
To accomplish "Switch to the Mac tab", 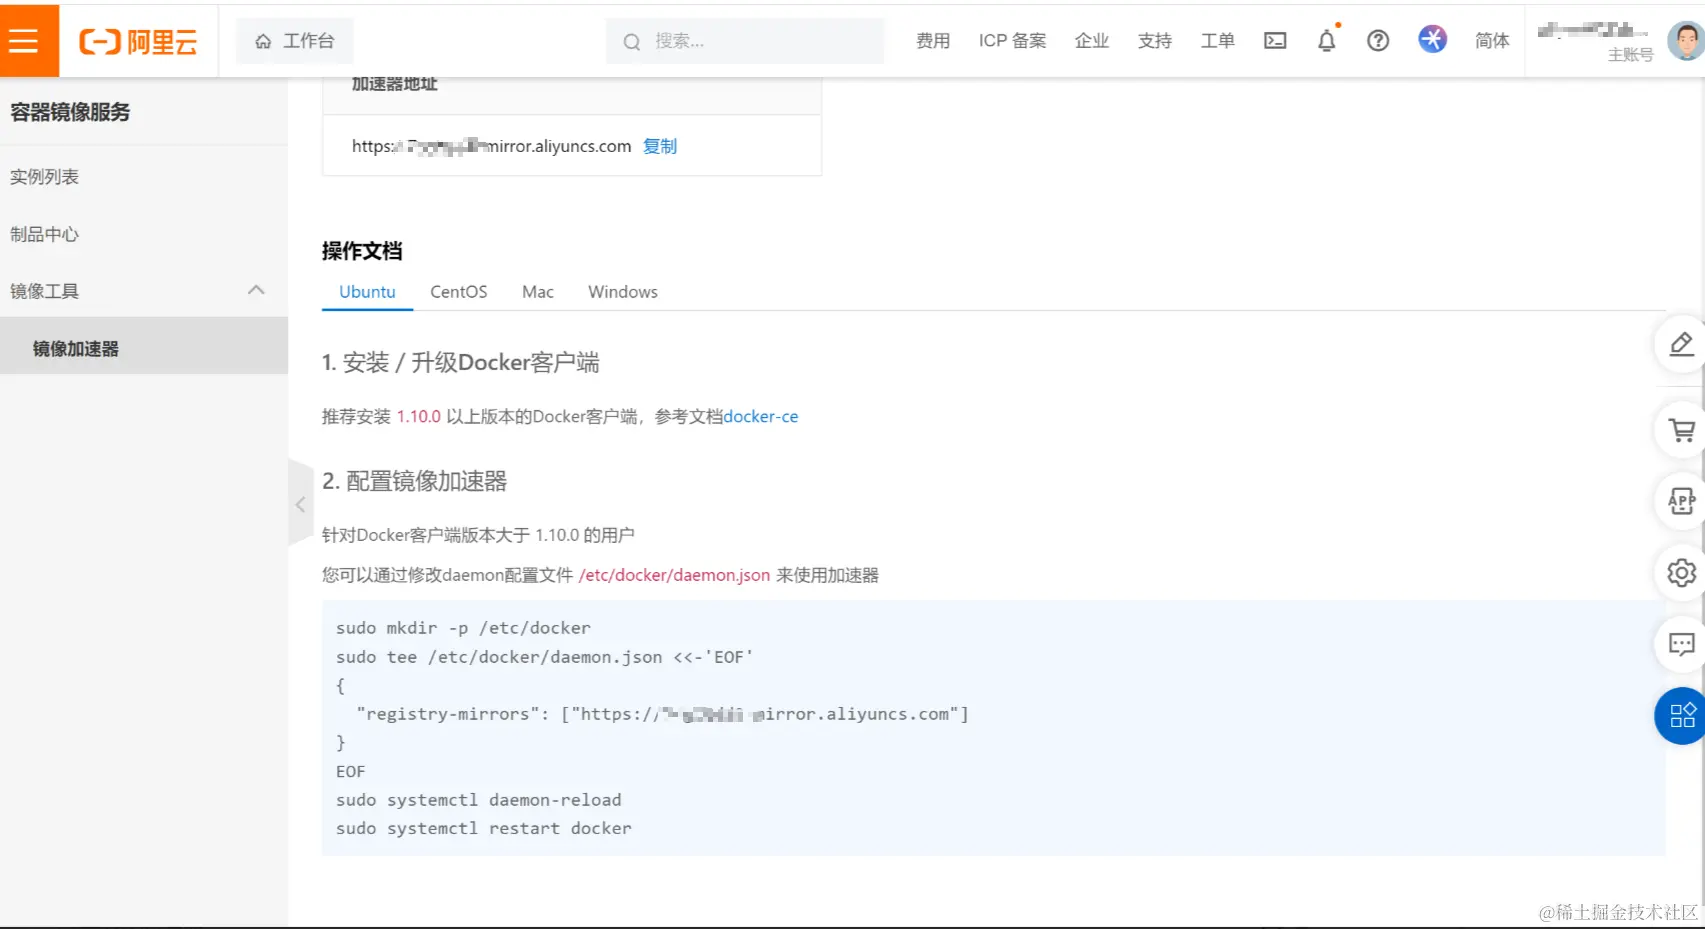I will (538, 292).
